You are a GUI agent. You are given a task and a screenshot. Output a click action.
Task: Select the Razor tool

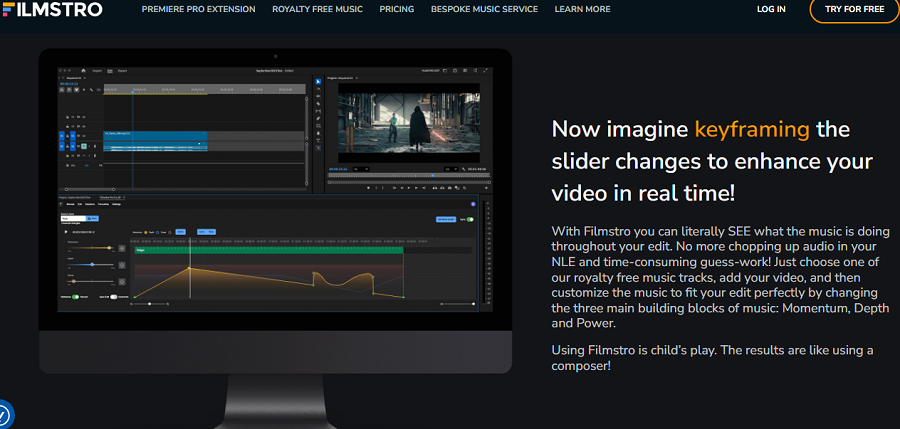point(318,103)
